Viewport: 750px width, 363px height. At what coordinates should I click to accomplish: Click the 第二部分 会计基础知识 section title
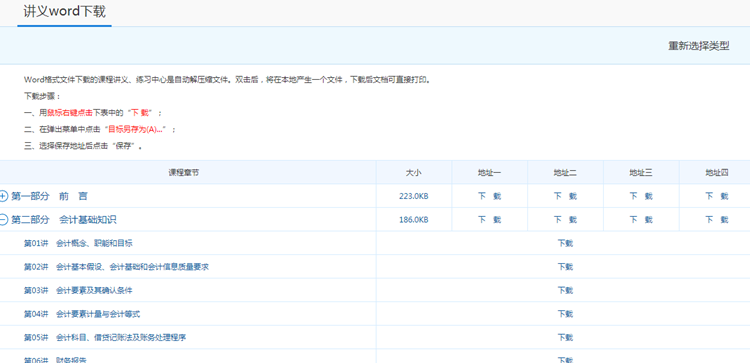pos(64,220)
